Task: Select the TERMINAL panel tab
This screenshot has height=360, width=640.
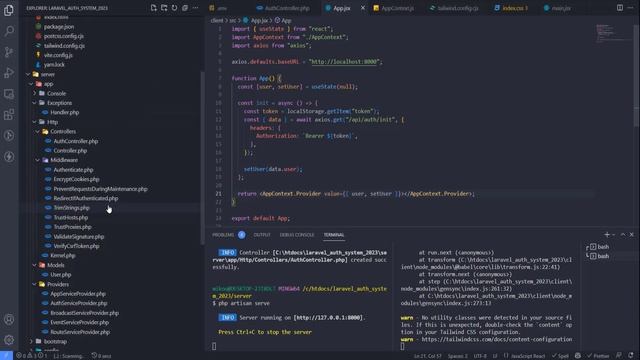Action: (x=334, y=235)
